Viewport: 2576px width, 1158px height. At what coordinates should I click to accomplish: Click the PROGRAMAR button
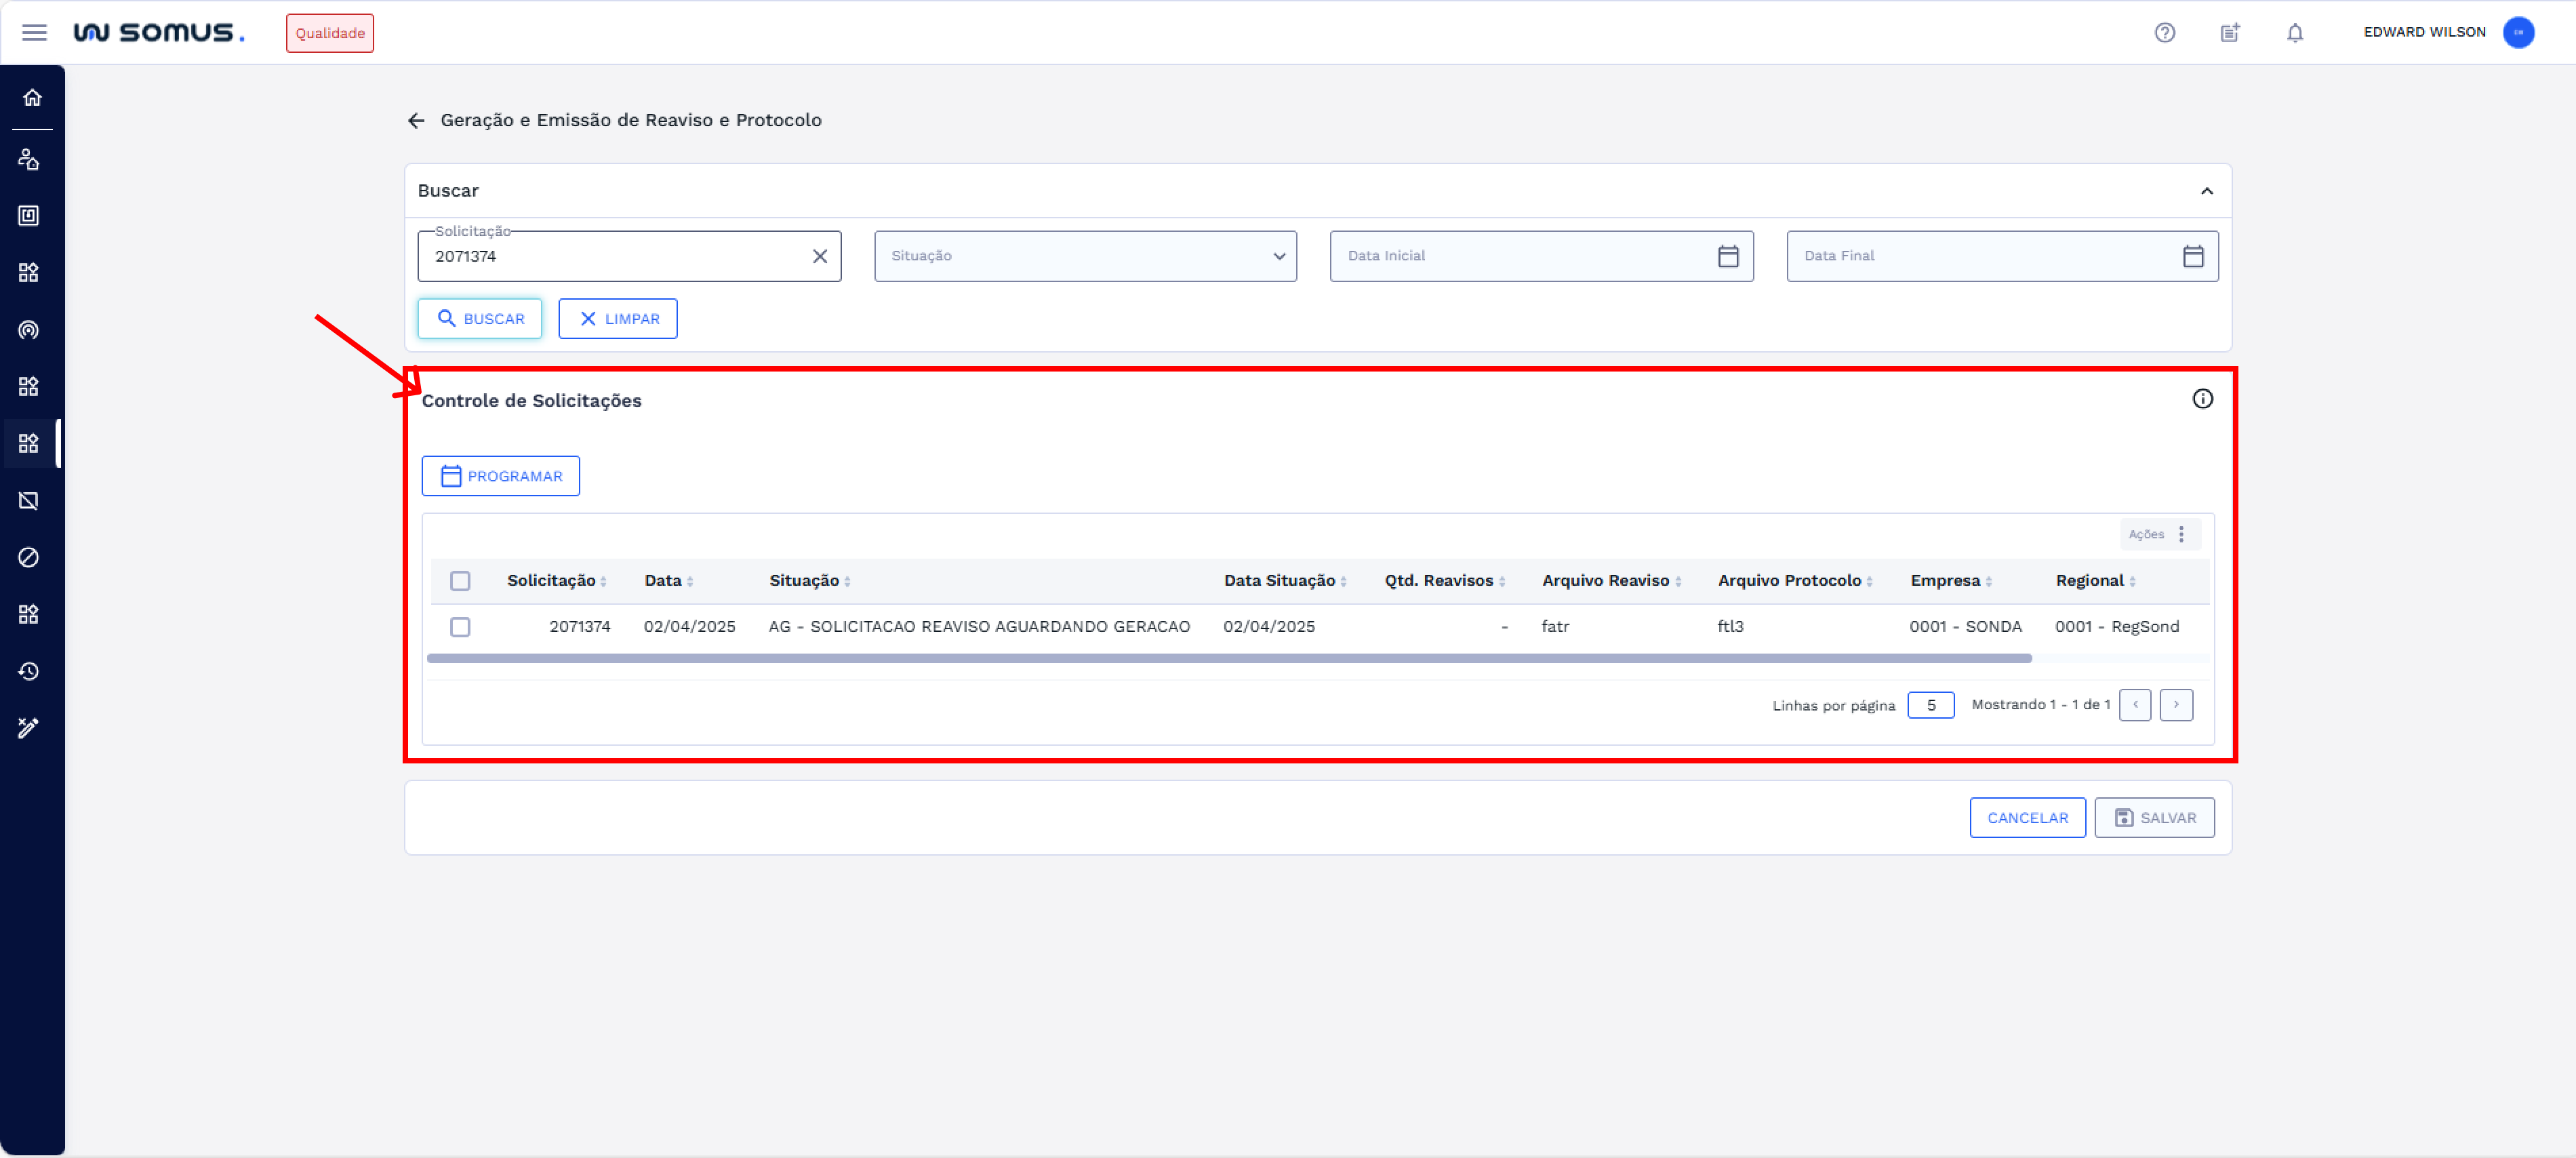pyautogui.click(x=500, y=476)
